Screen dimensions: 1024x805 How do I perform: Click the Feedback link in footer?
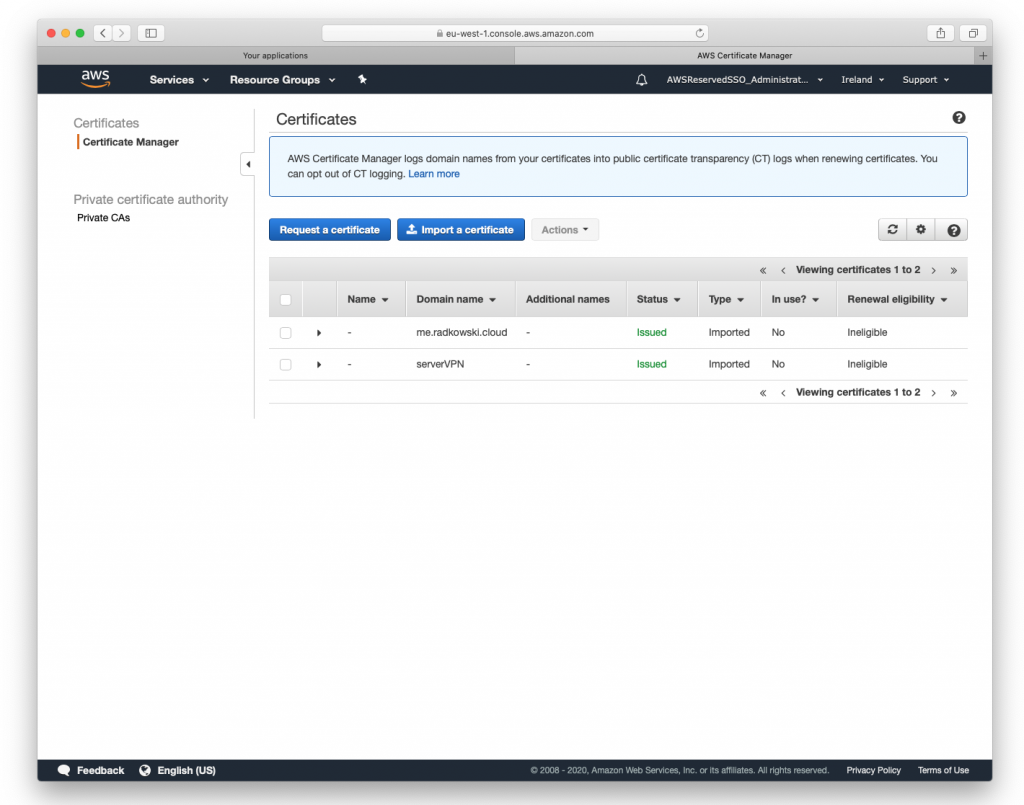101,770
